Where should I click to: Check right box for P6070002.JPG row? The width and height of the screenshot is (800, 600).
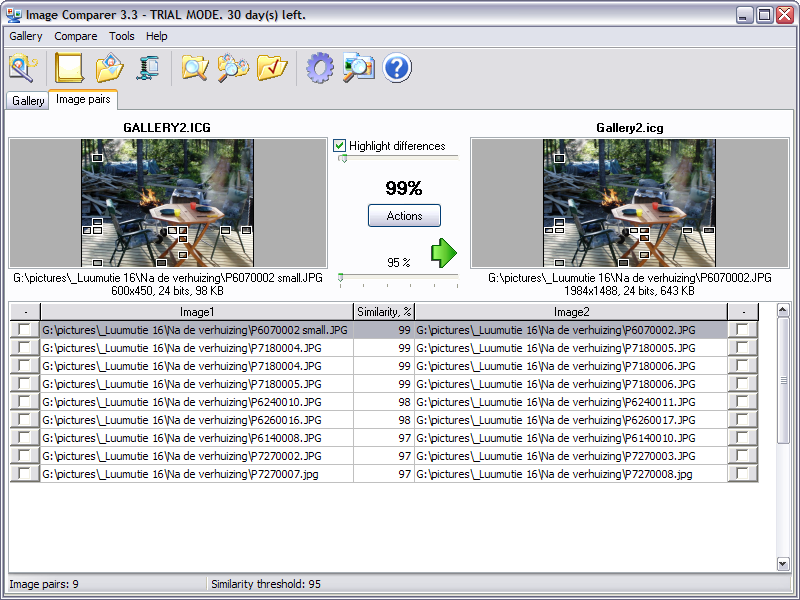(742, 330)
